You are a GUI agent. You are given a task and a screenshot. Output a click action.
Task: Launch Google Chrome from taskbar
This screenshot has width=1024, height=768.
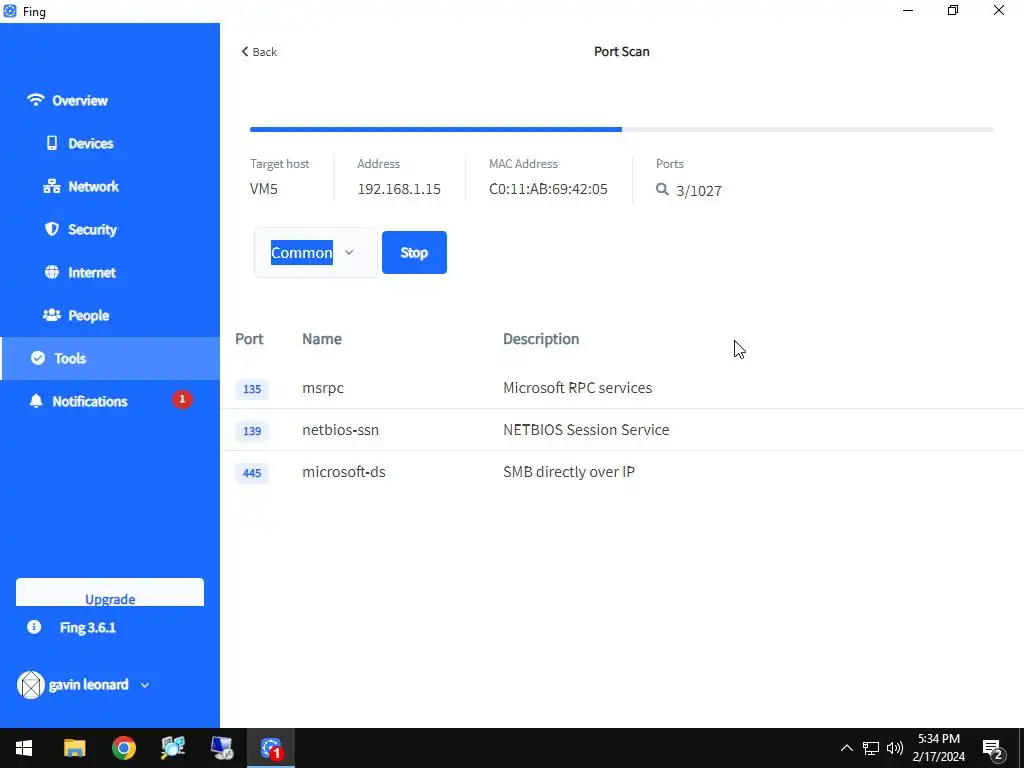click(x=123, y=748)
